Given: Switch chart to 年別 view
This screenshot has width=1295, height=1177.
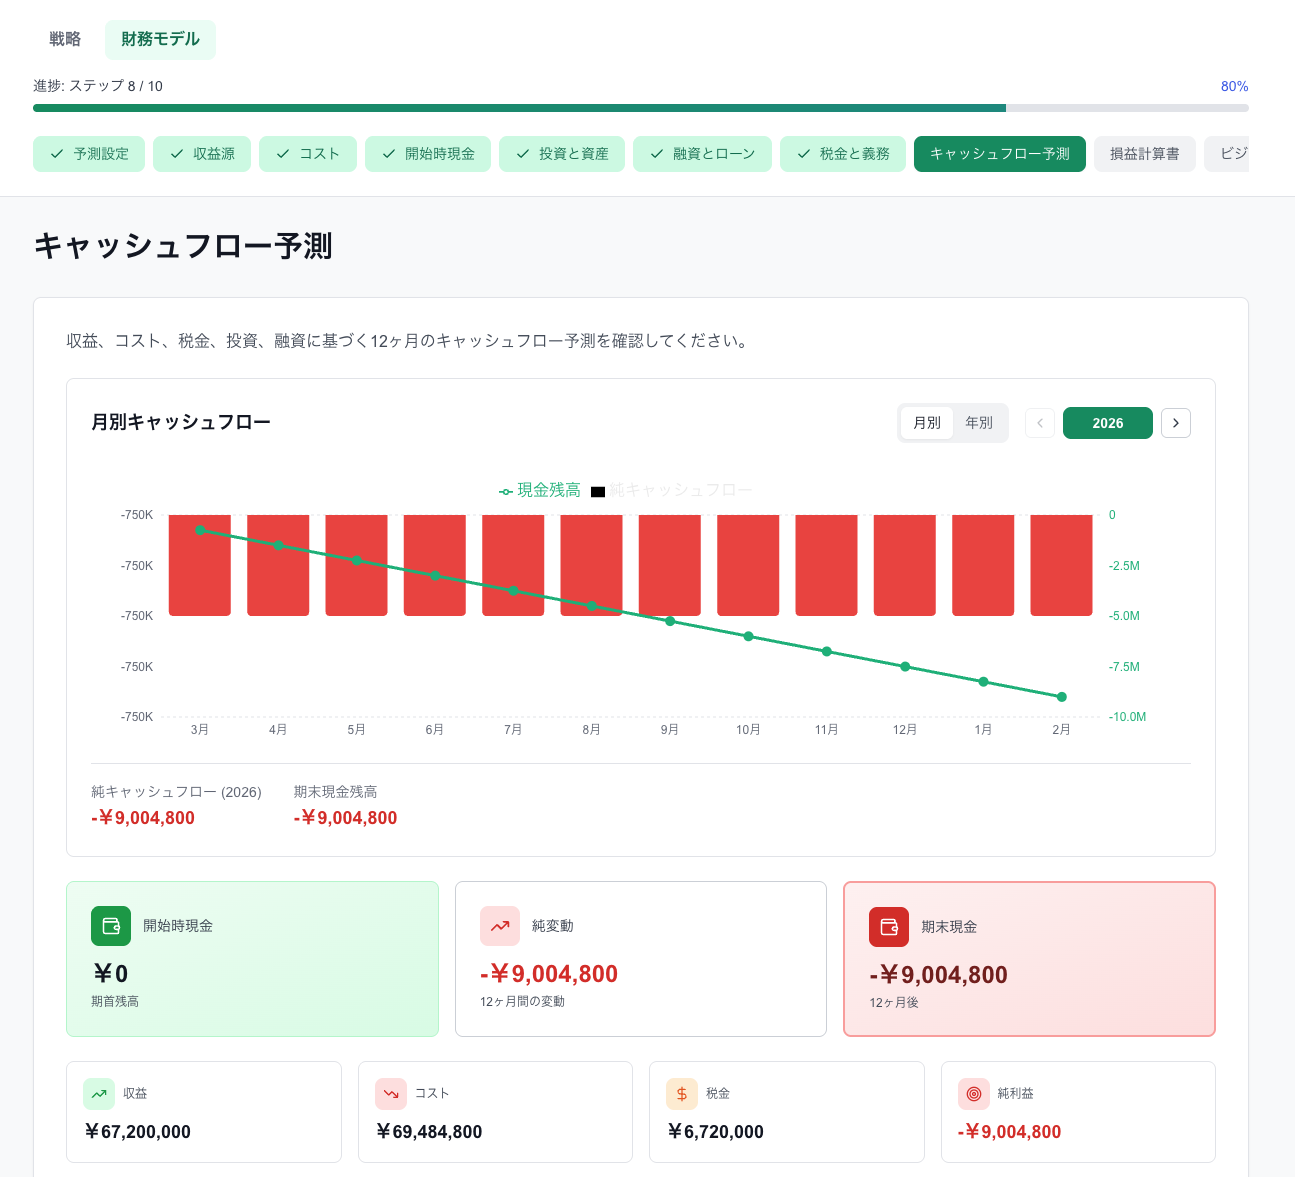Looking at the screenshot, I should click(x=979, y=423).
